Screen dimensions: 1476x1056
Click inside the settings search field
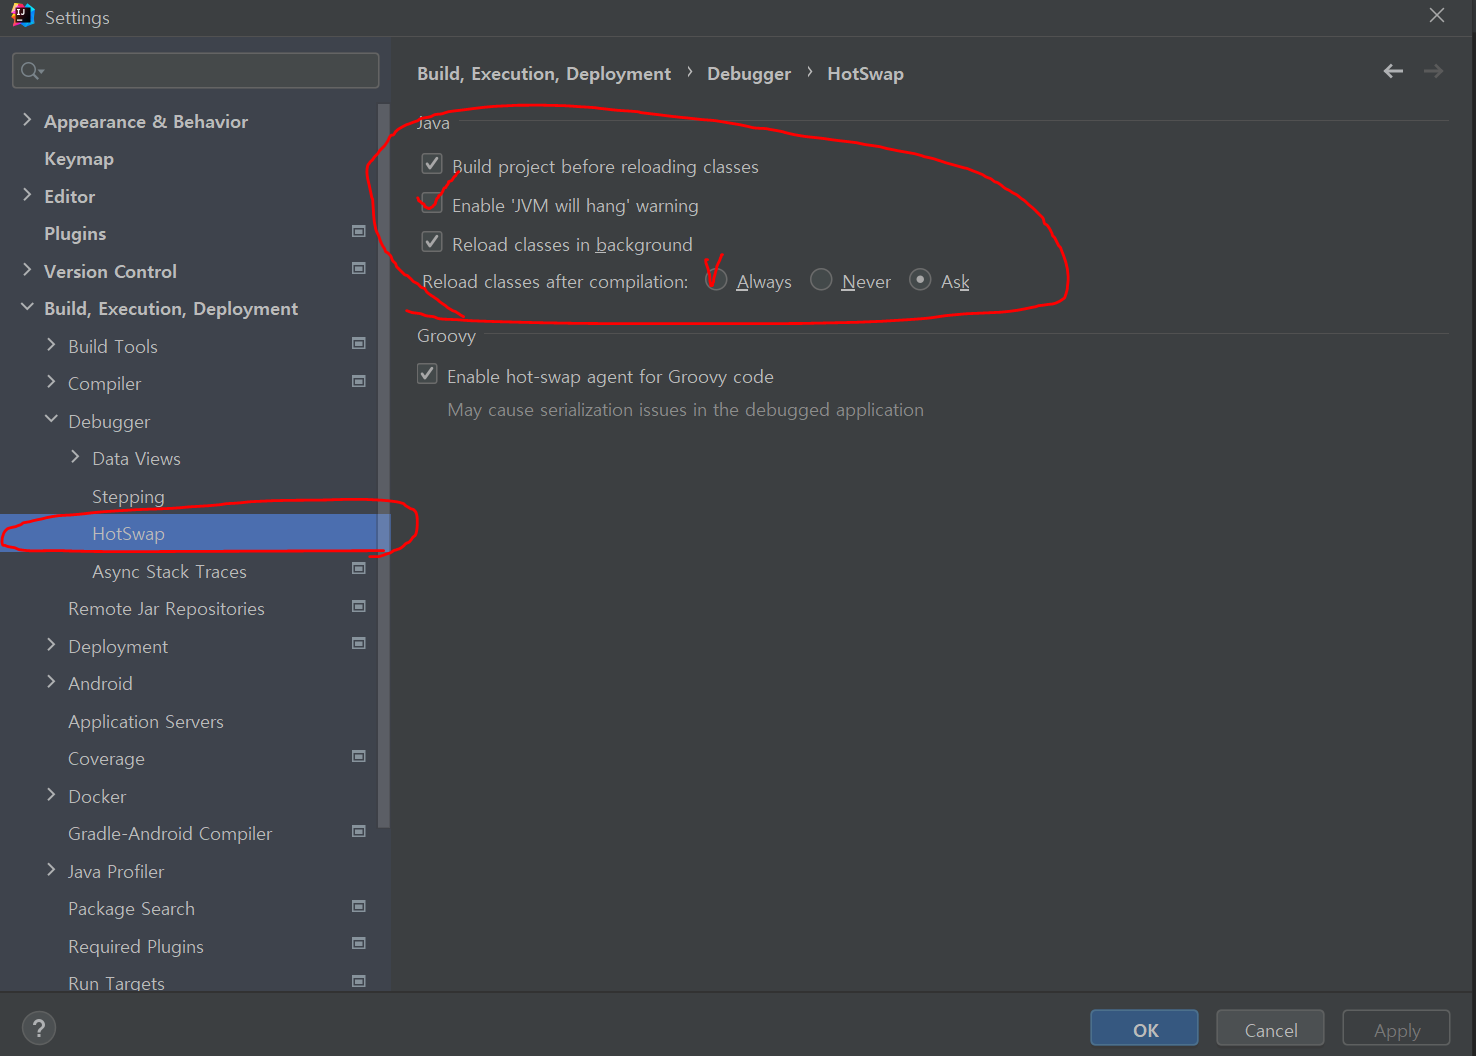(195, 70)
